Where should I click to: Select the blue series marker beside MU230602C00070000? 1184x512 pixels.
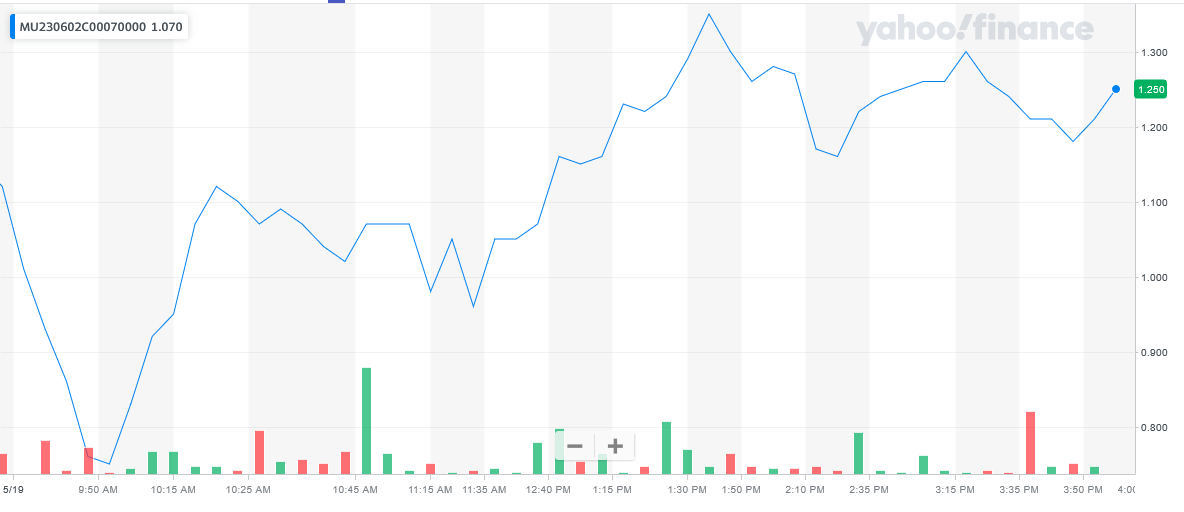13,27
